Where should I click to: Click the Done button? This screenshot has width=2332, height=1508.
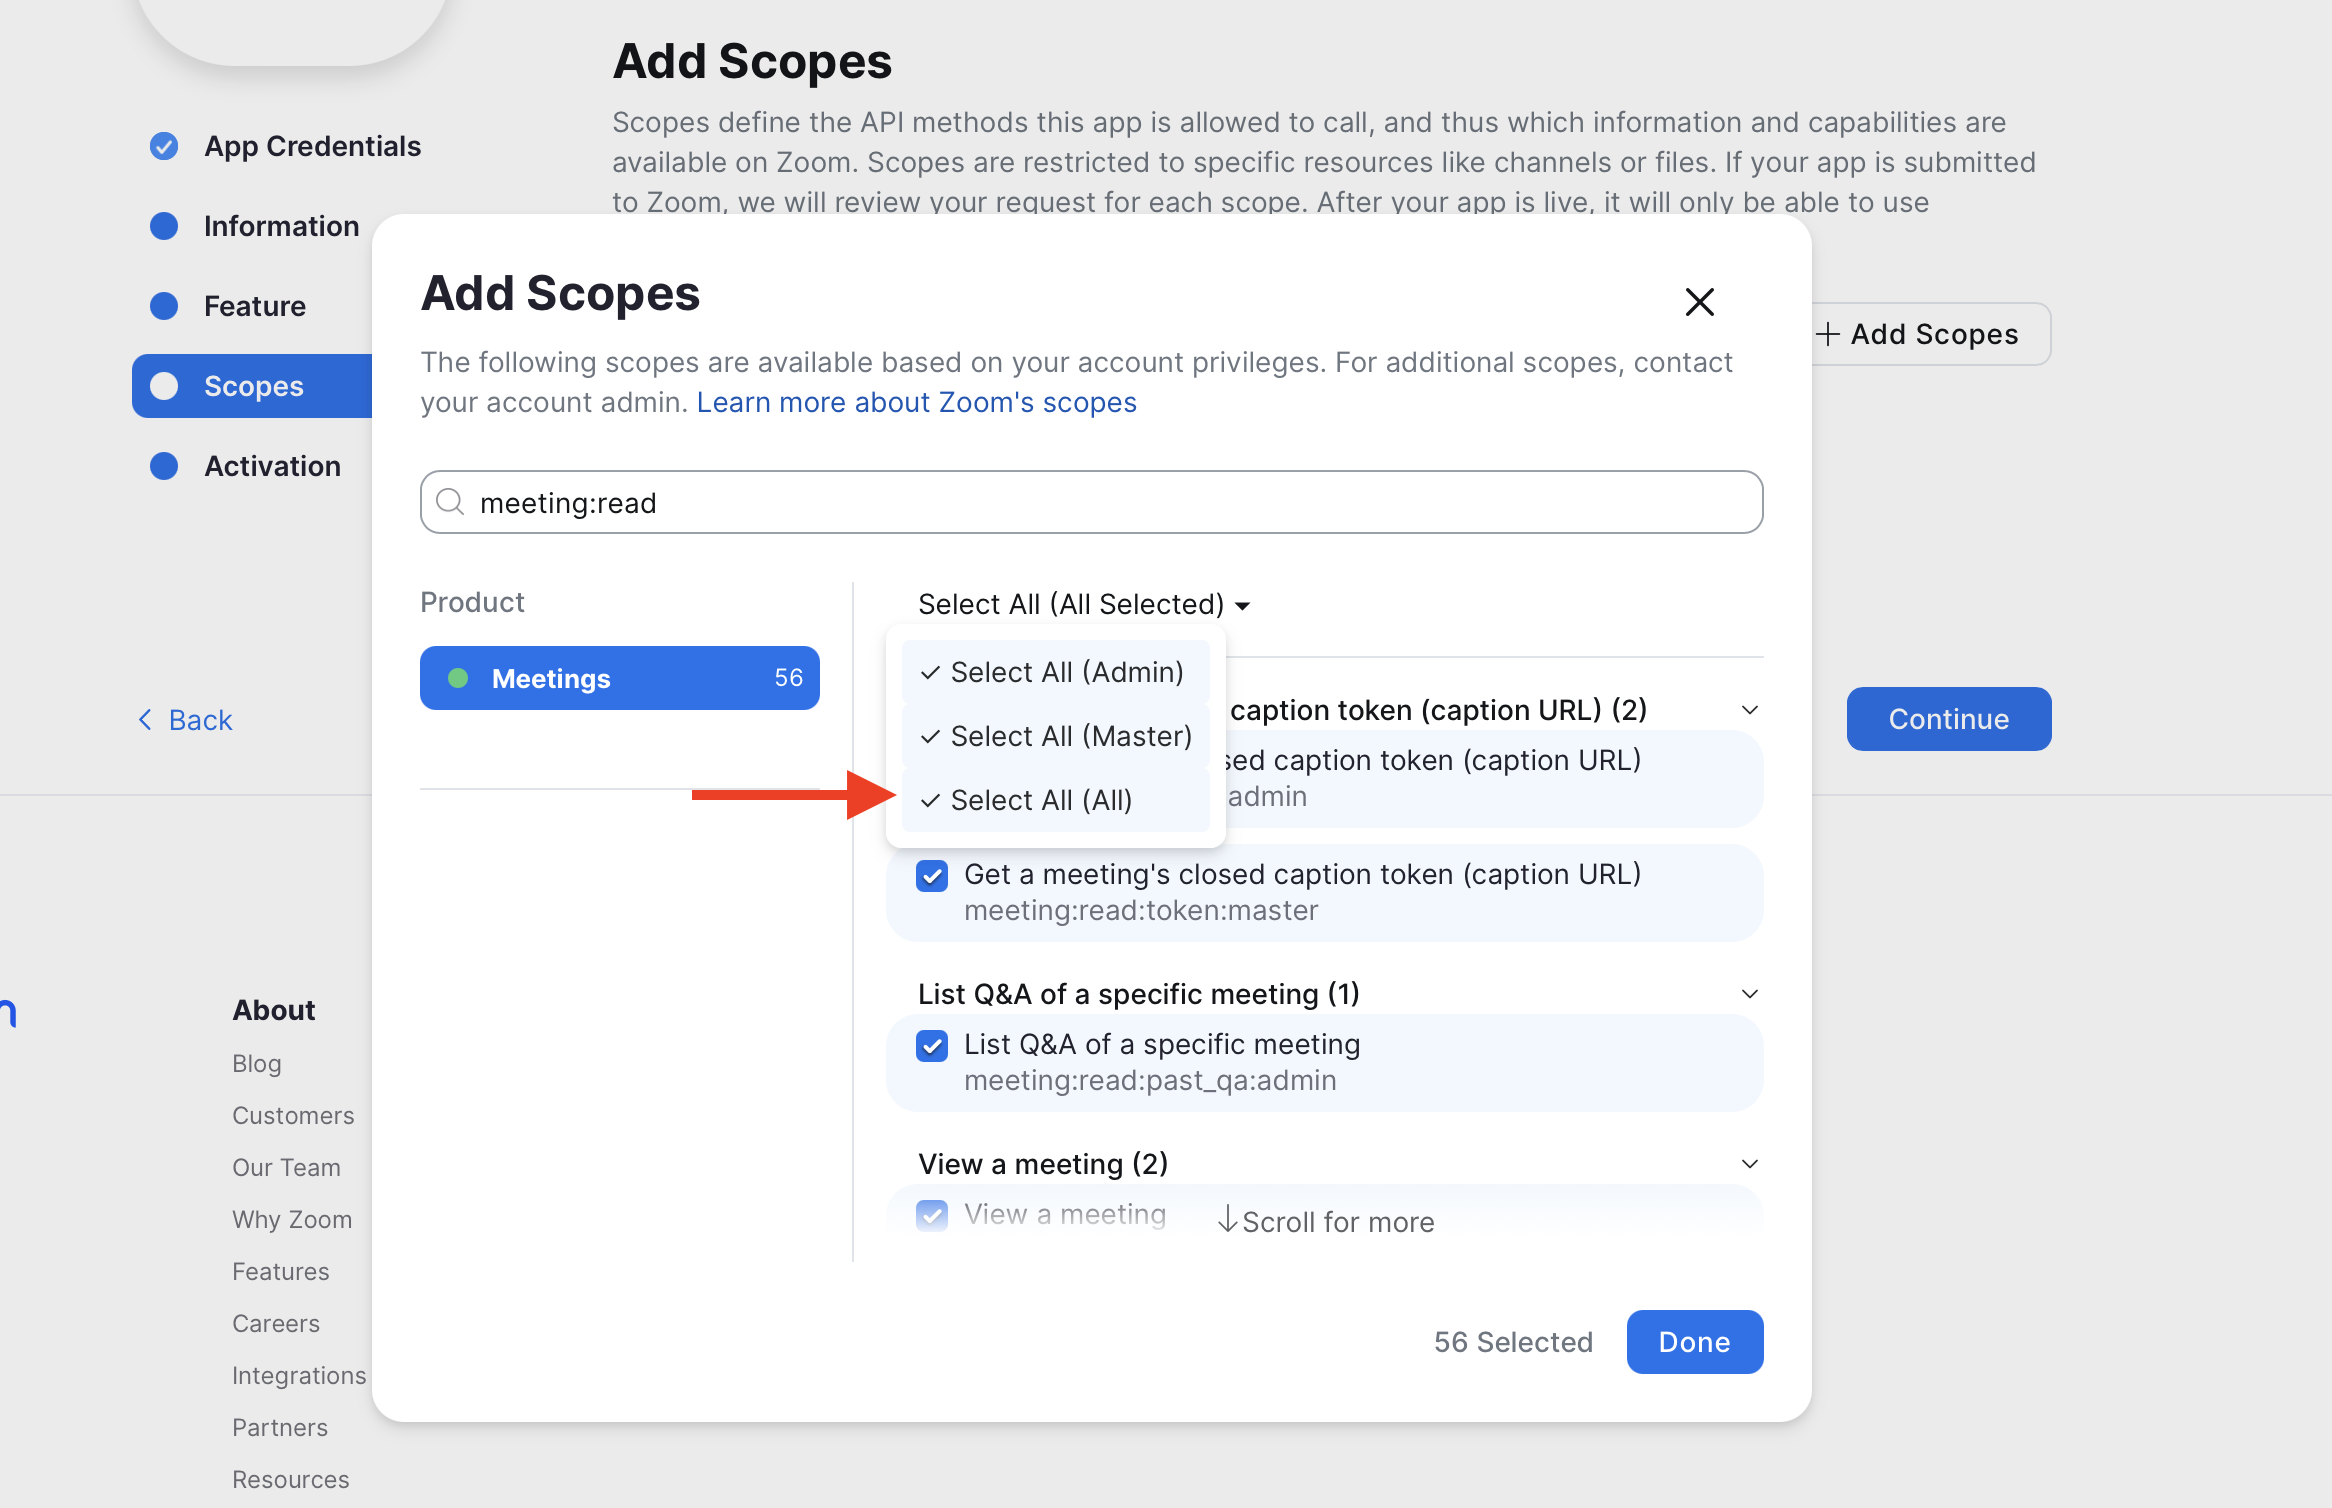click(1695, 1342)
